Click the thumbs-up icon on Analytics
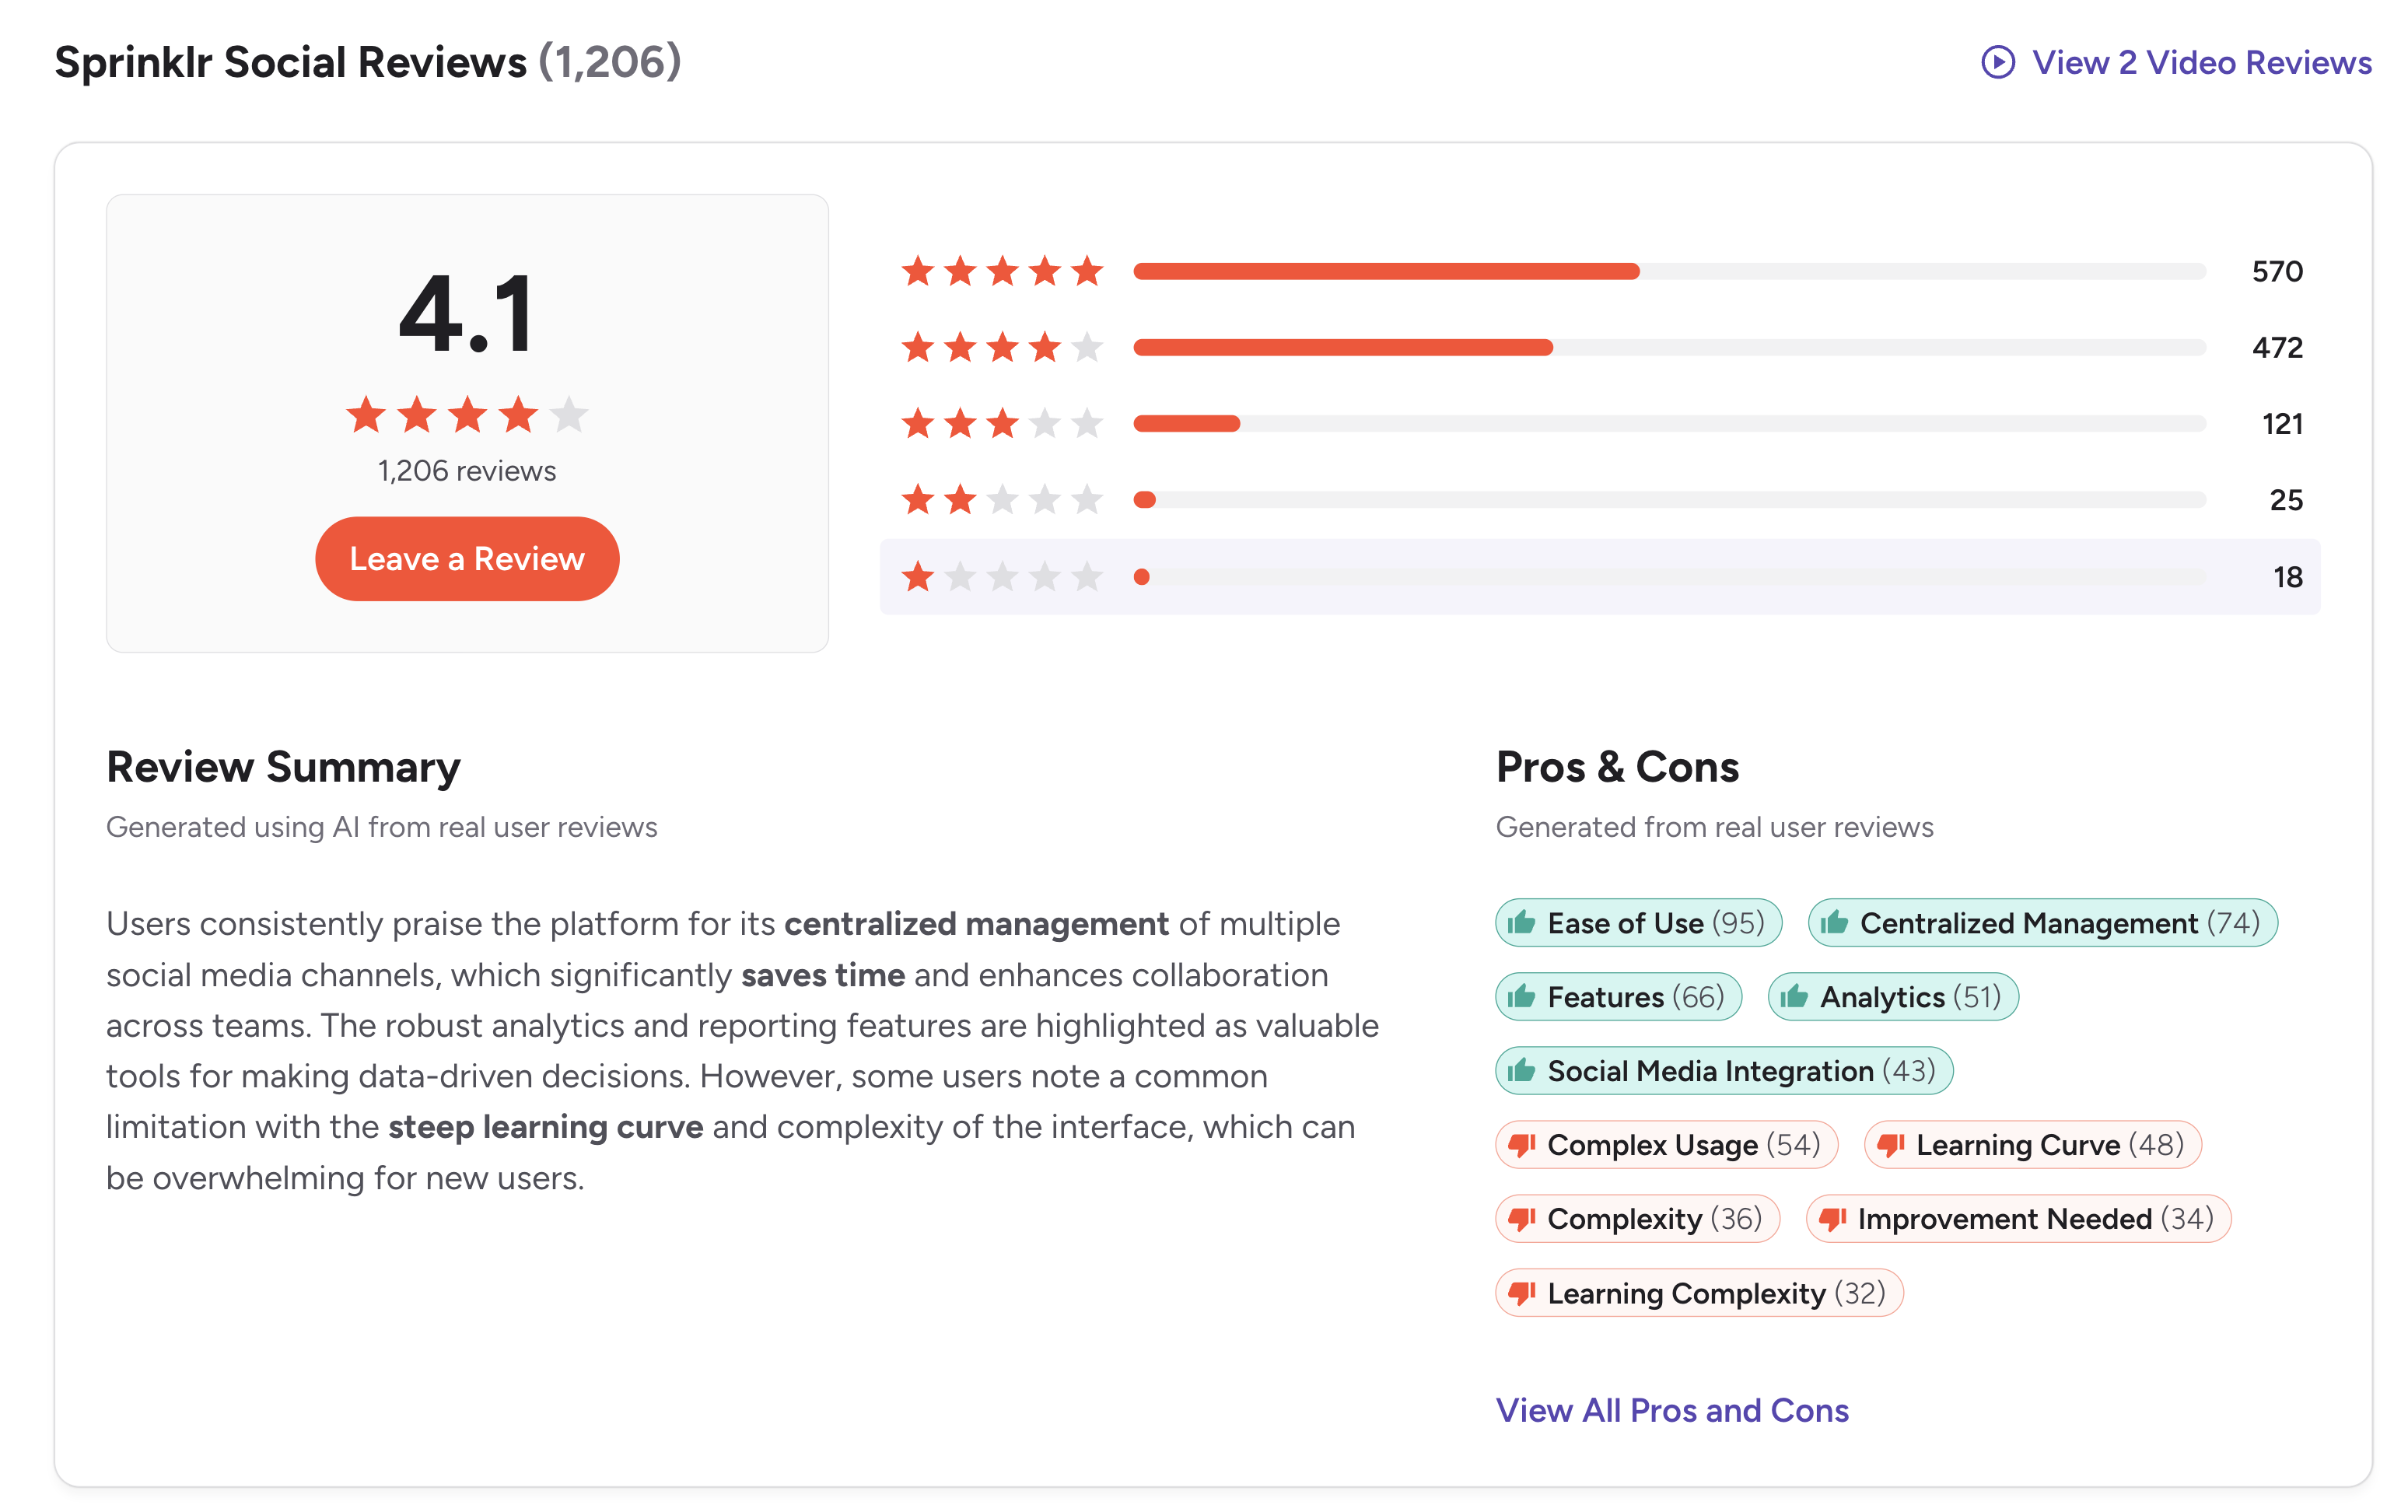 (1794, 996)
